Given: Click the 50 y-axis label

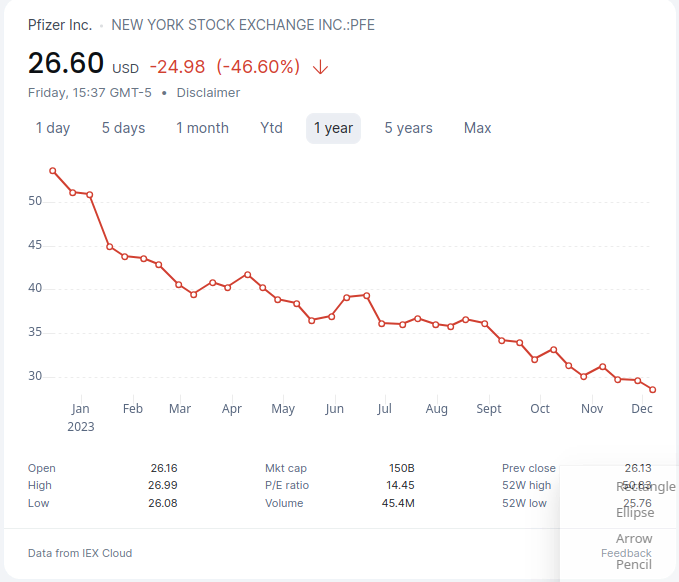Looking at the screenshot, I should [x=35, y=201].
